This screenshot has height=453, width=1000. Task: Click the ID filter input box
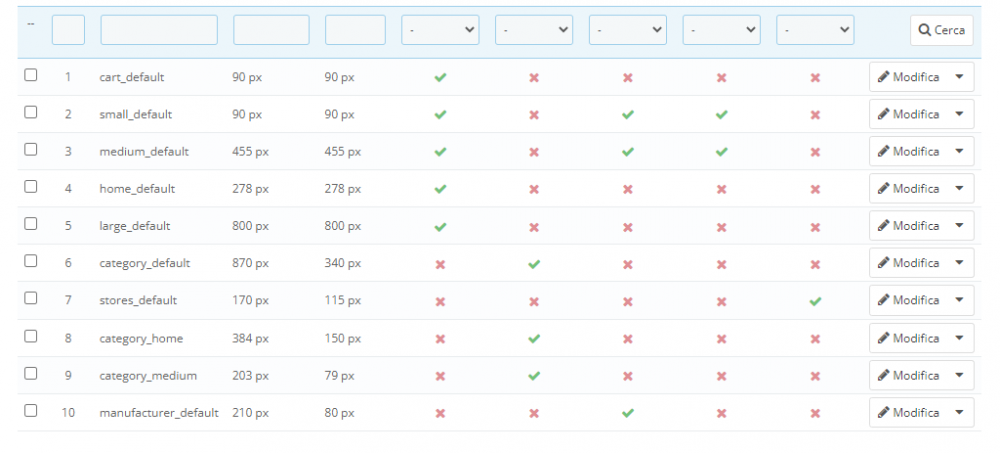[x=68, y=30]
